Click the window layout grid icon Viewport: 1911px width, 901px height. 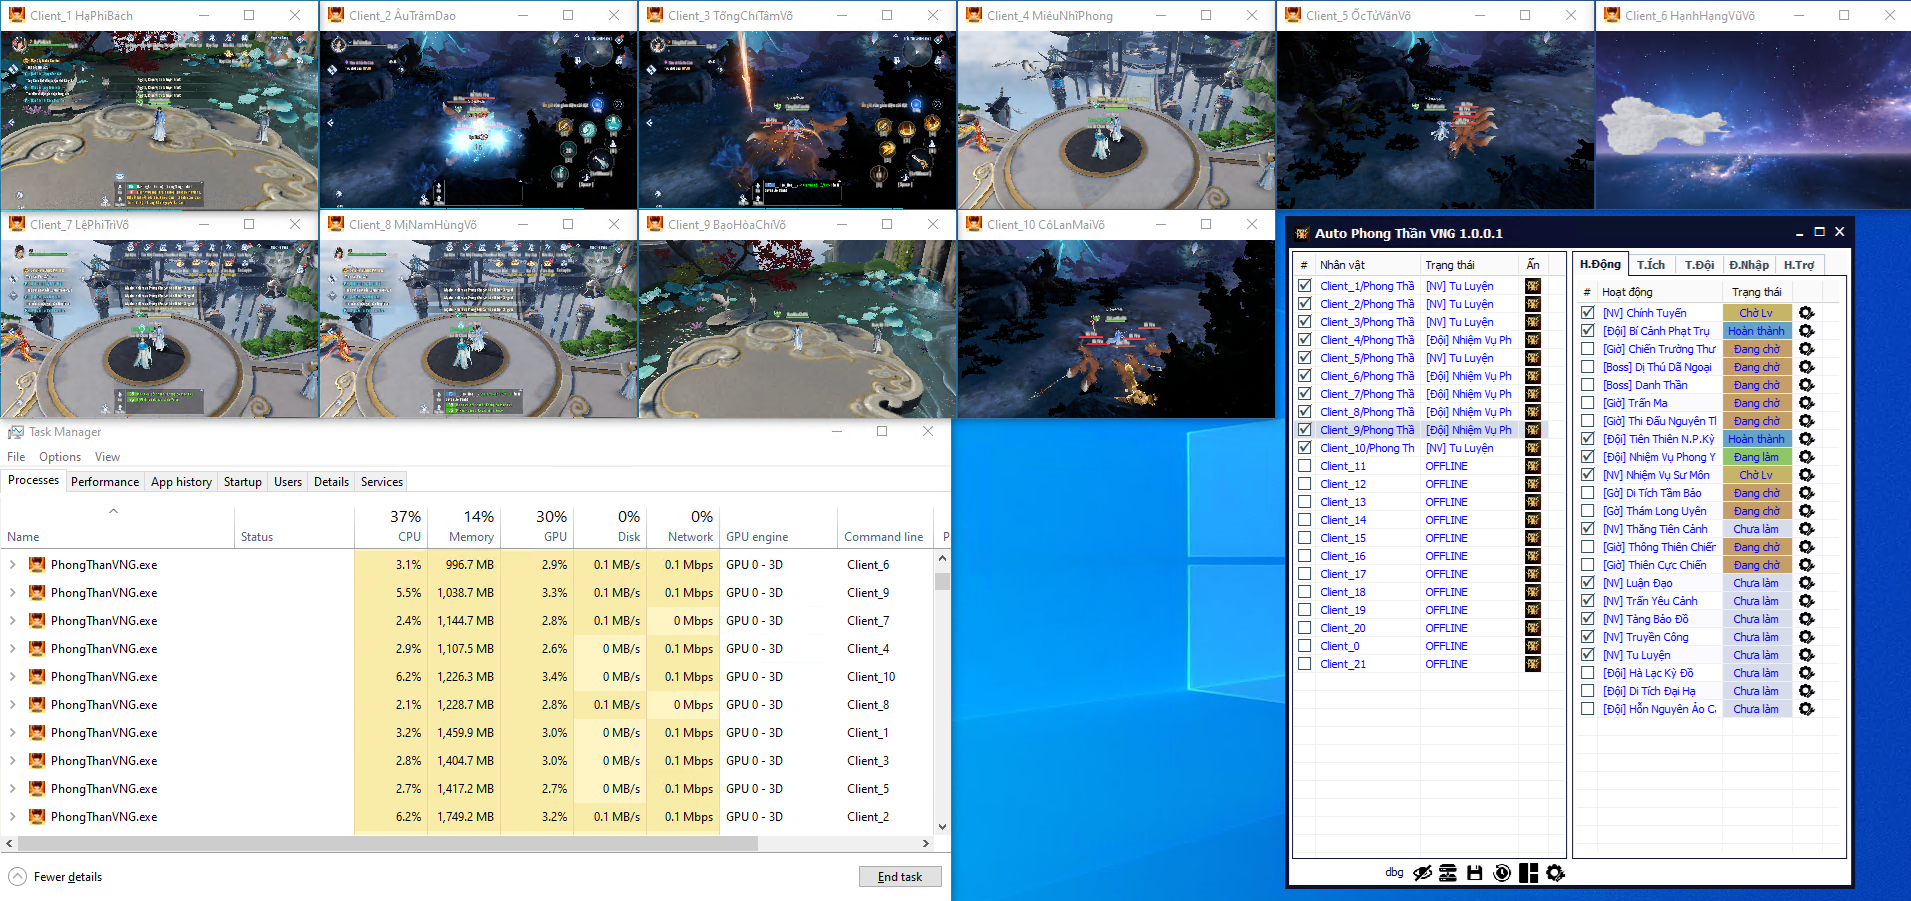coord(1528,873)
